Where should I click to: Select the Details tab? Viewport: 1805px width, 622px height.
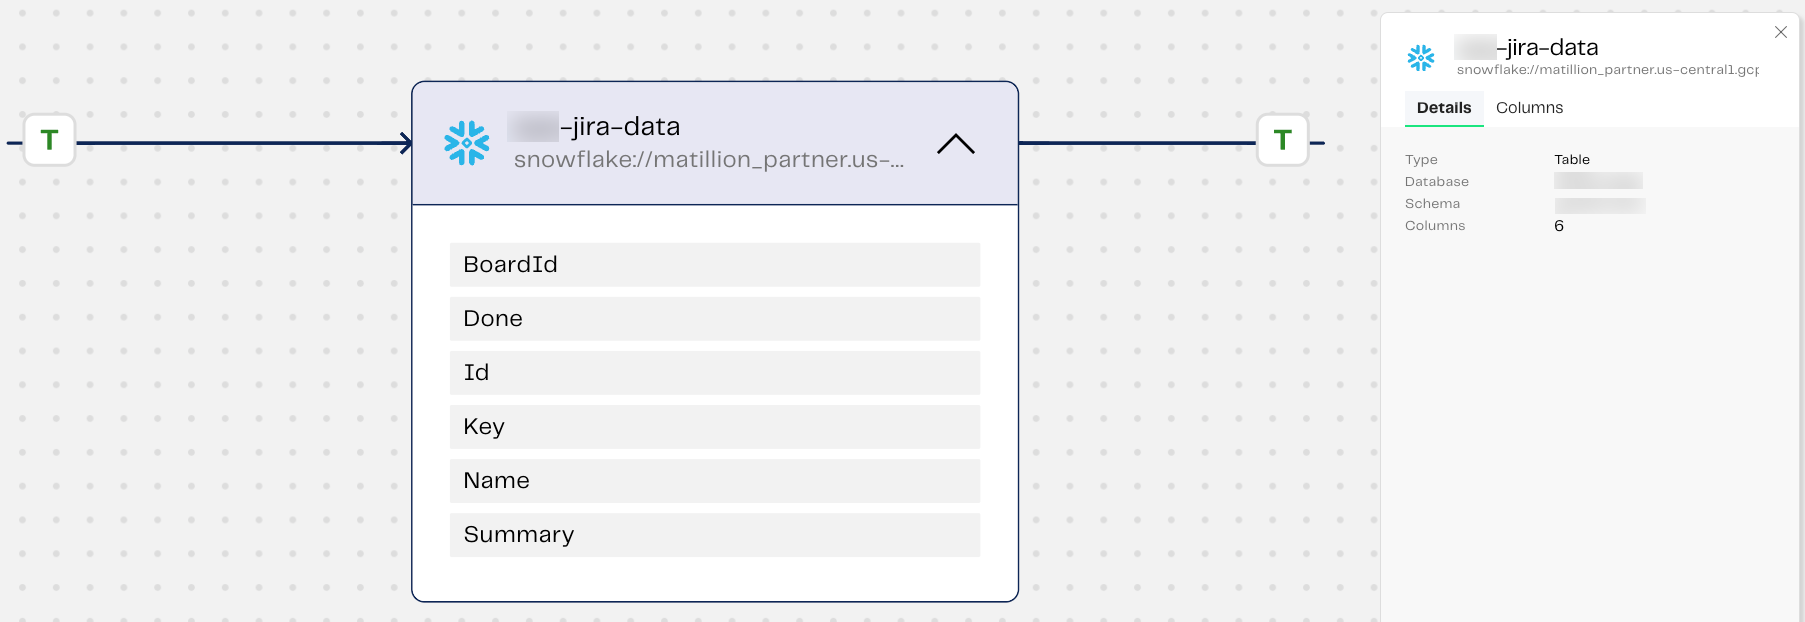point(1443,108)
